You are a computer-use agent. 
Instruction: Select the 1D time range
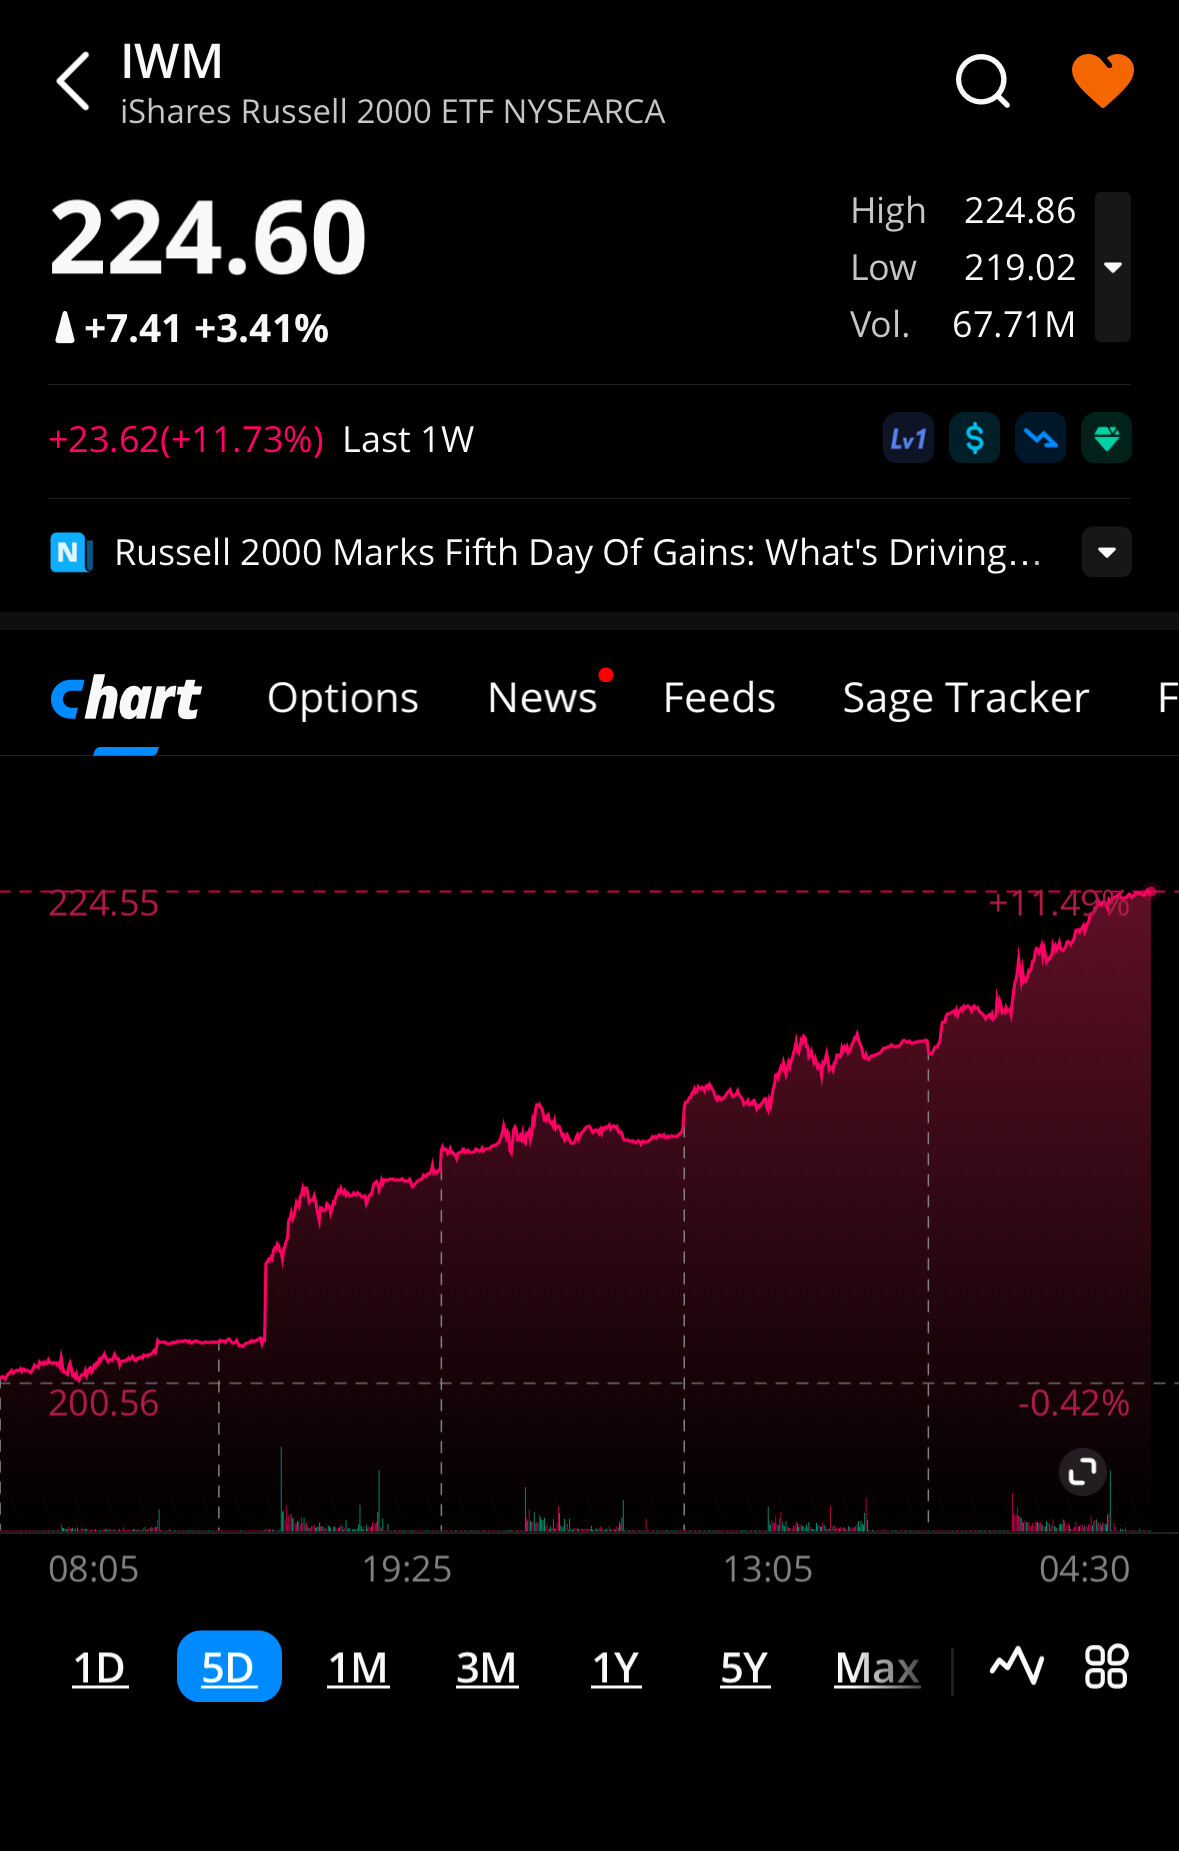click(100, 1667)
